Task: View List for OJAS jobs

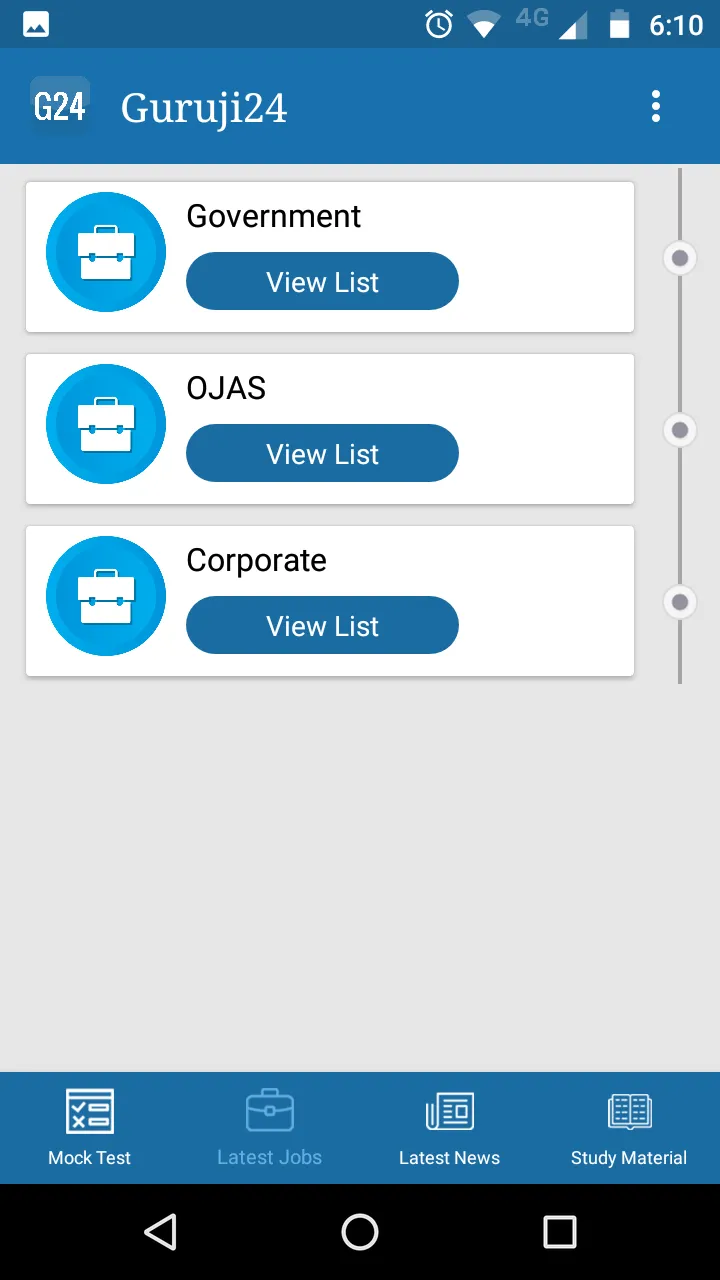Action: tap(322, 454)
